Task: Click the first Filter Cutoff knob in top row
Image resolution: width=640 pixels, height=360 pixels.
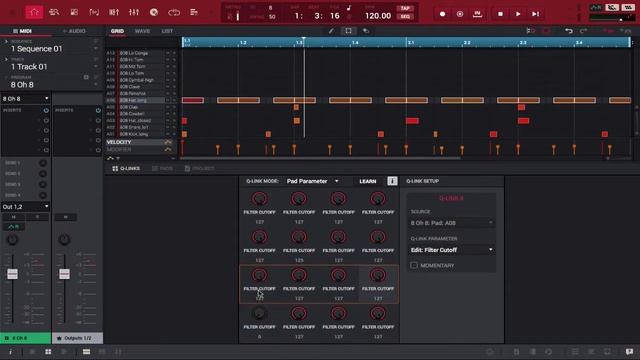Action: coord(260,199)
